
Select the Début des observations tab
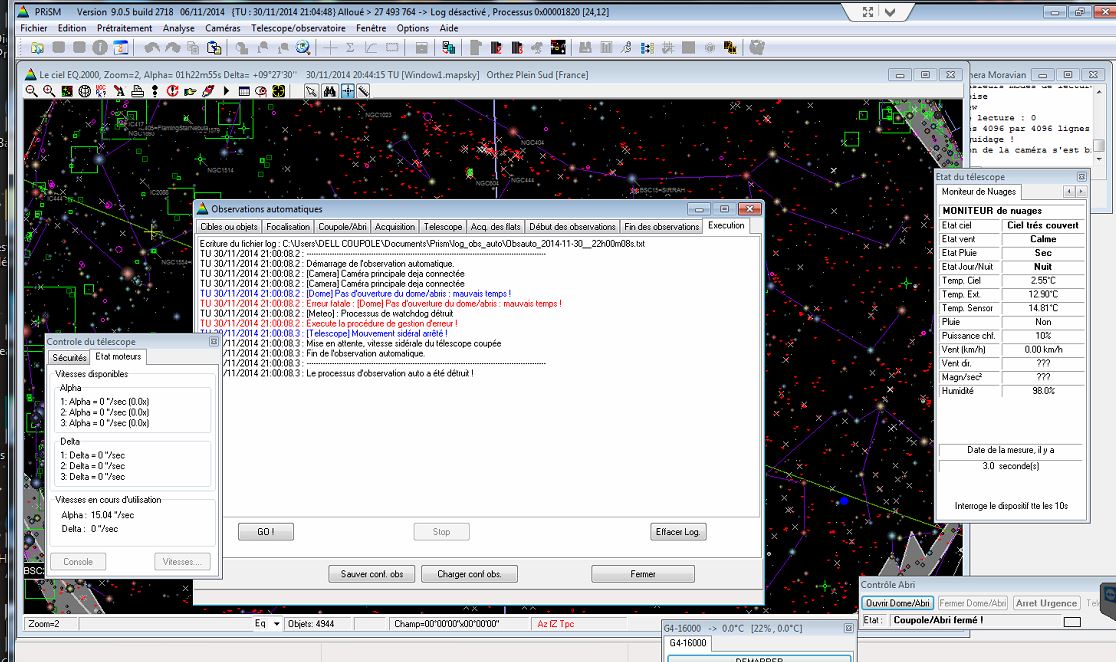pos(572,227)
